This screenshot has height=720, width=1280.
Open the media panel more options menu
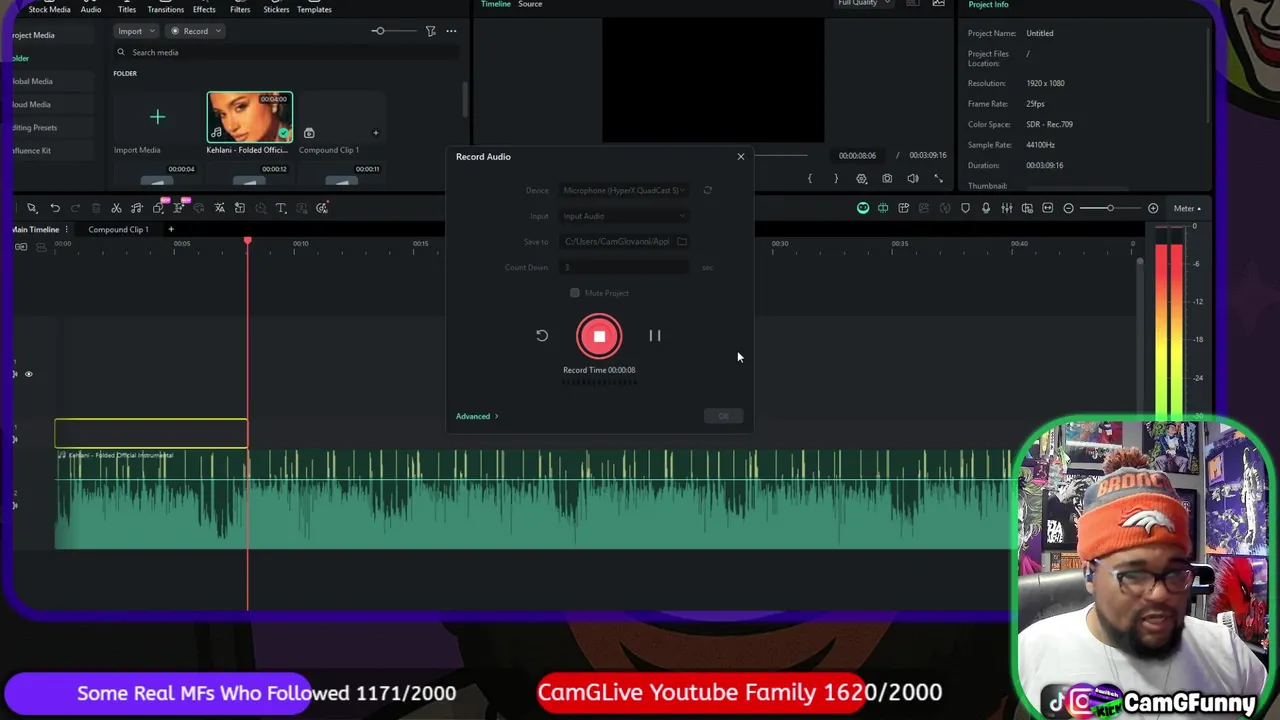[x=451, y=31]
